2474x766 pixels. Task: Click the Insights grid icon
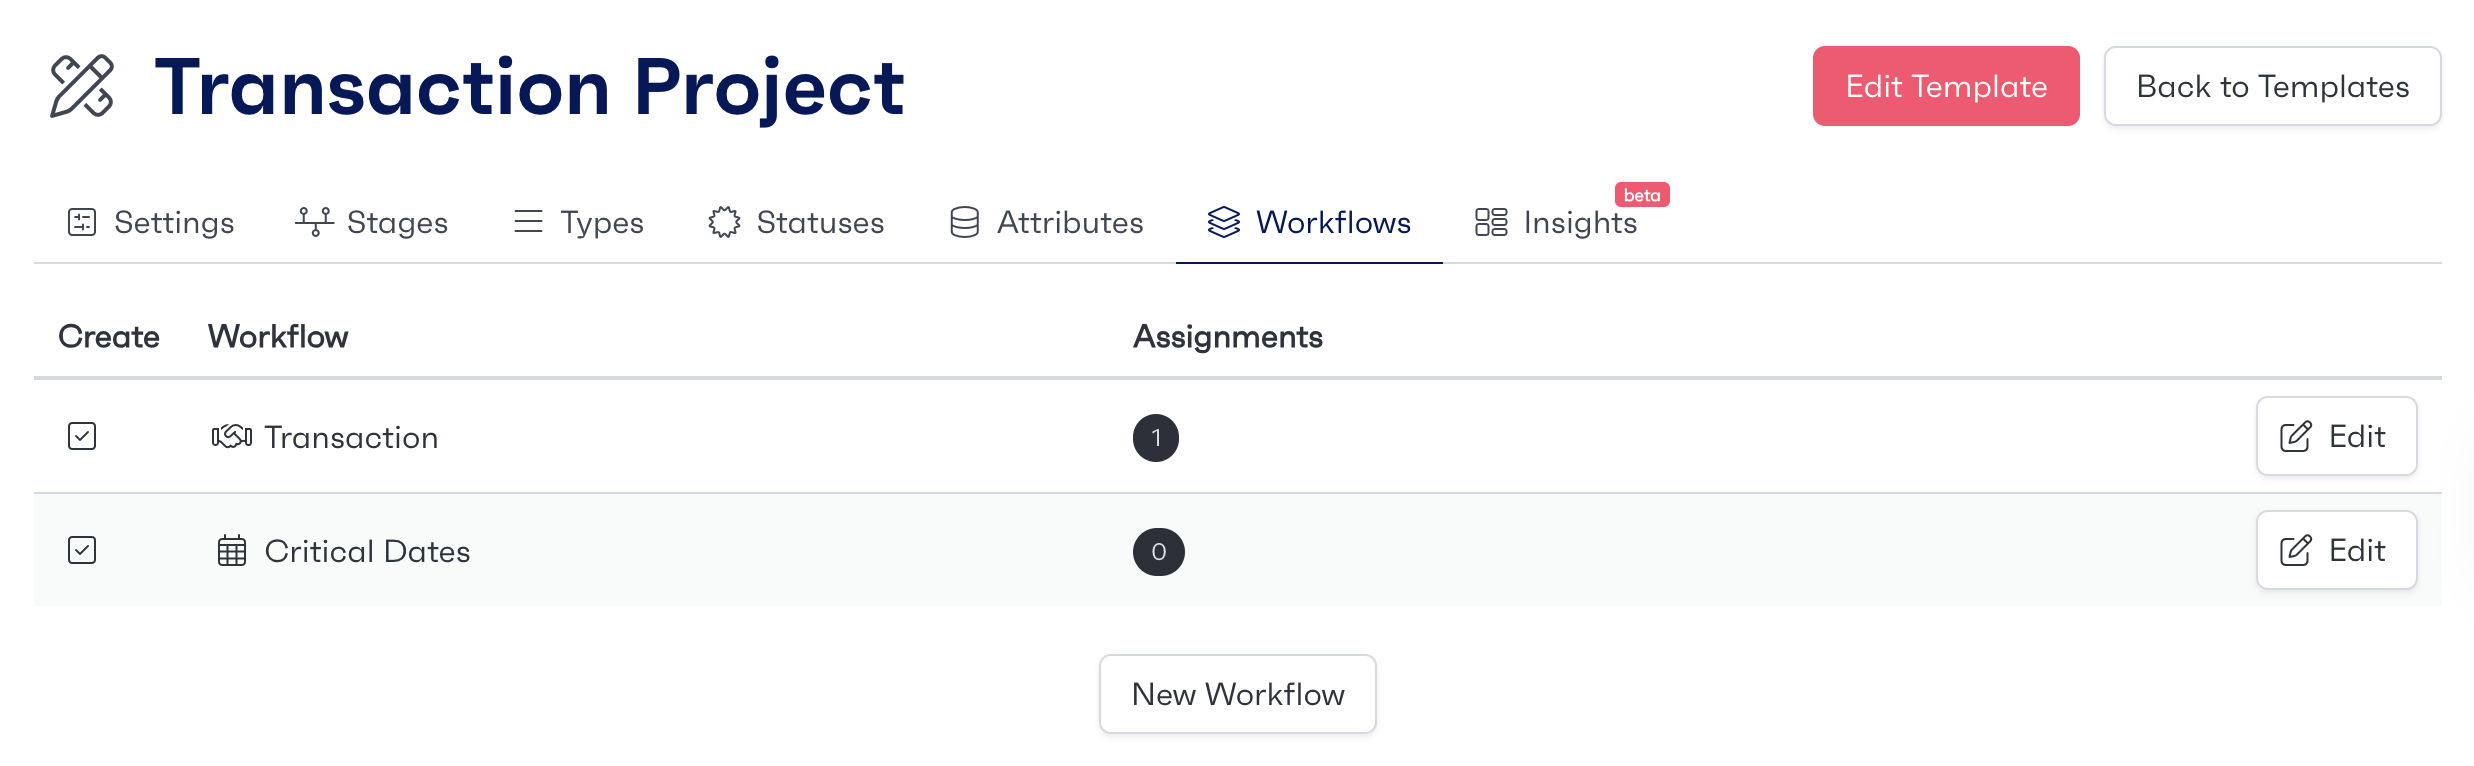pos(1491,222)
